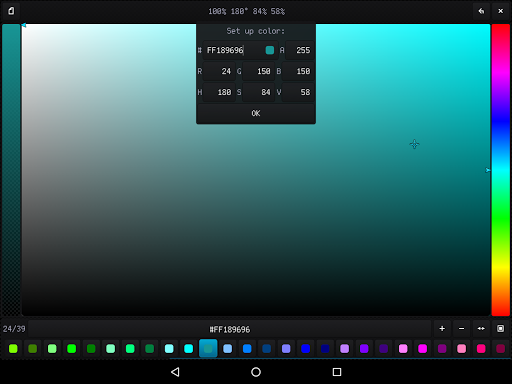Click the file icon in the top-left corner
Image resolution: width=512 pixels, height=384 pixels.
coord(11,11)
